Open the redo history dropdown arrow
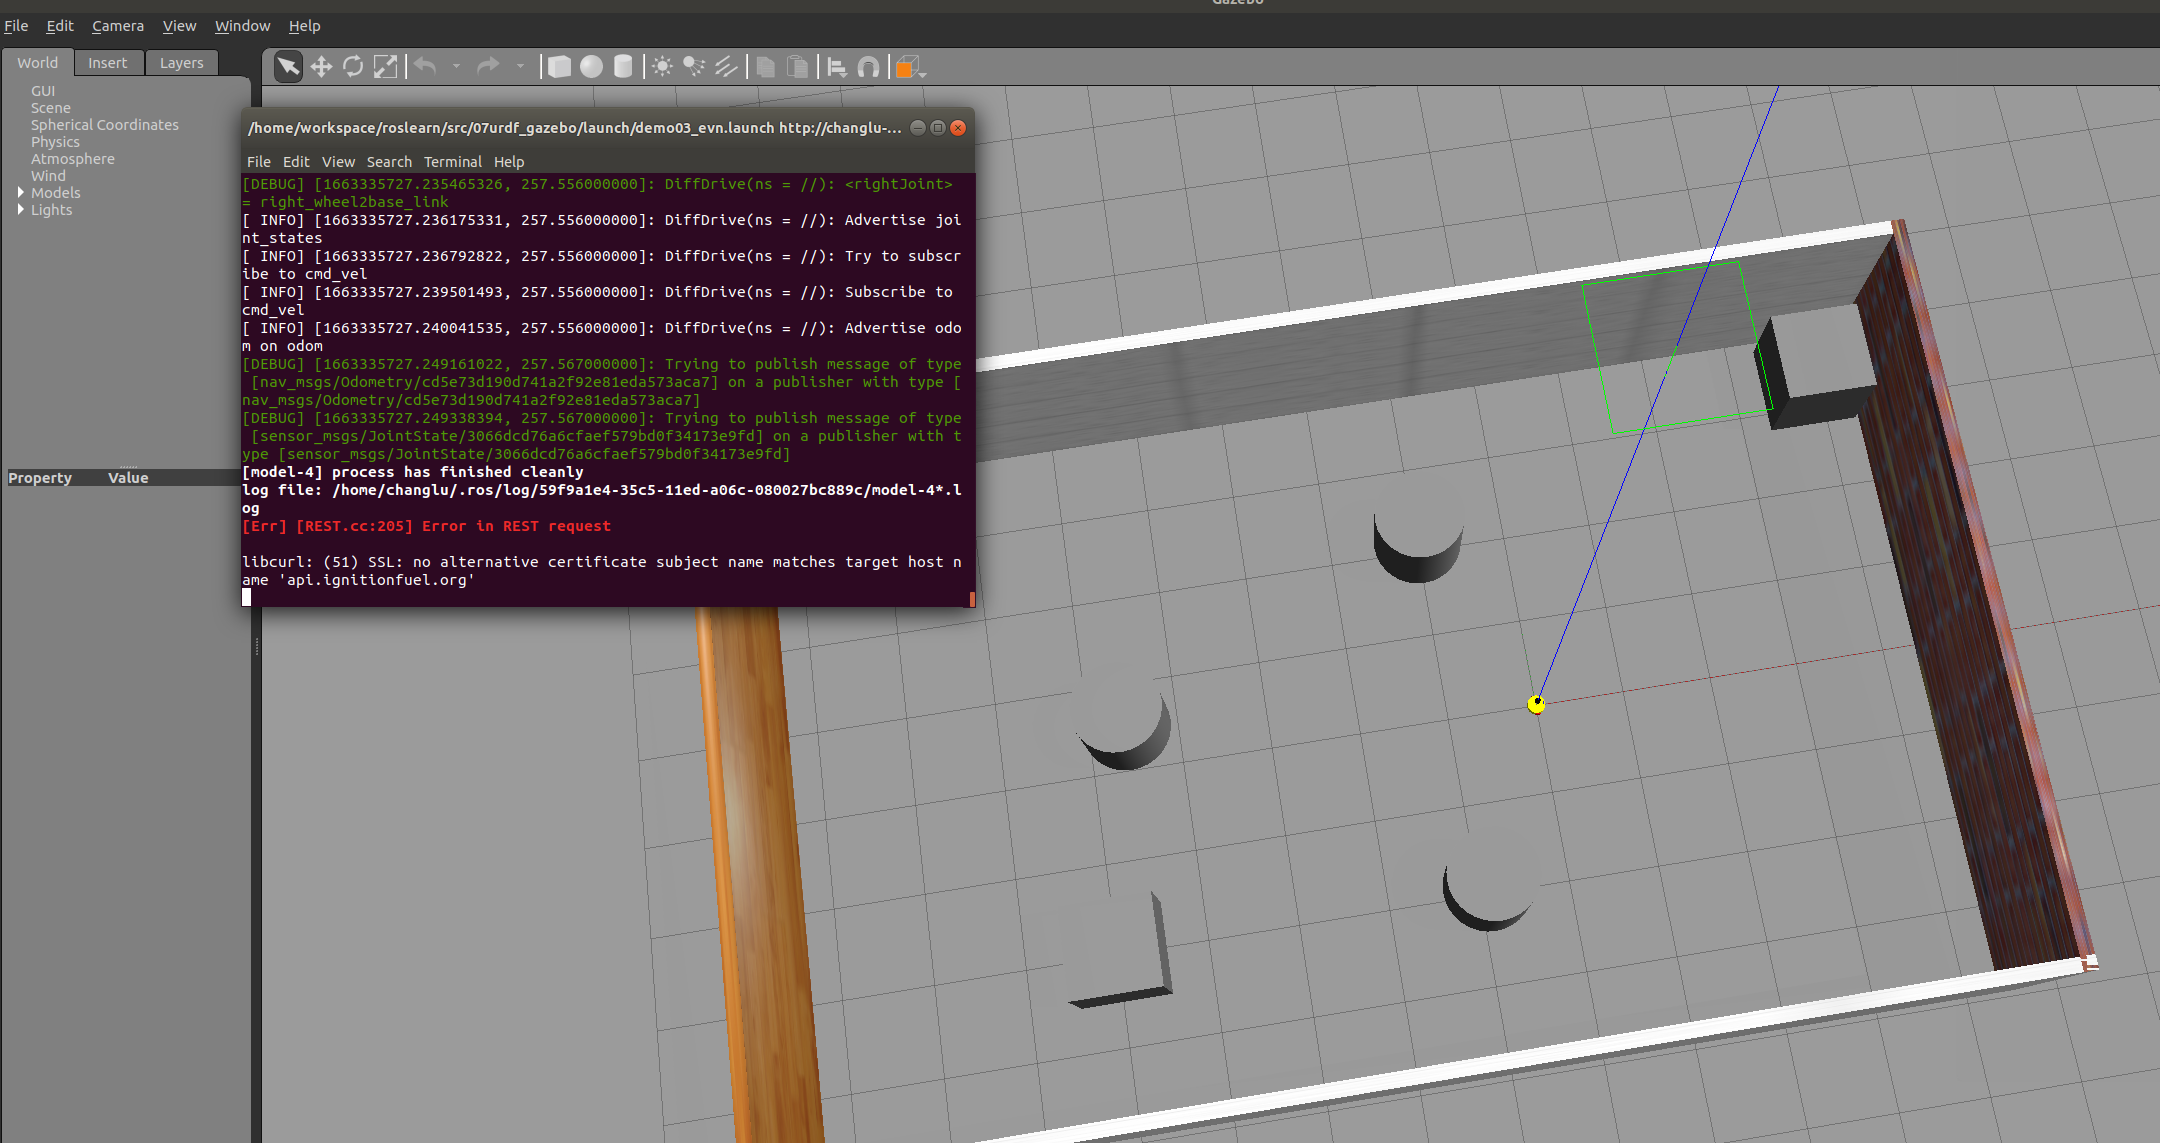This screenshot has width=2160, height=1143. click(x=520, y=67)
